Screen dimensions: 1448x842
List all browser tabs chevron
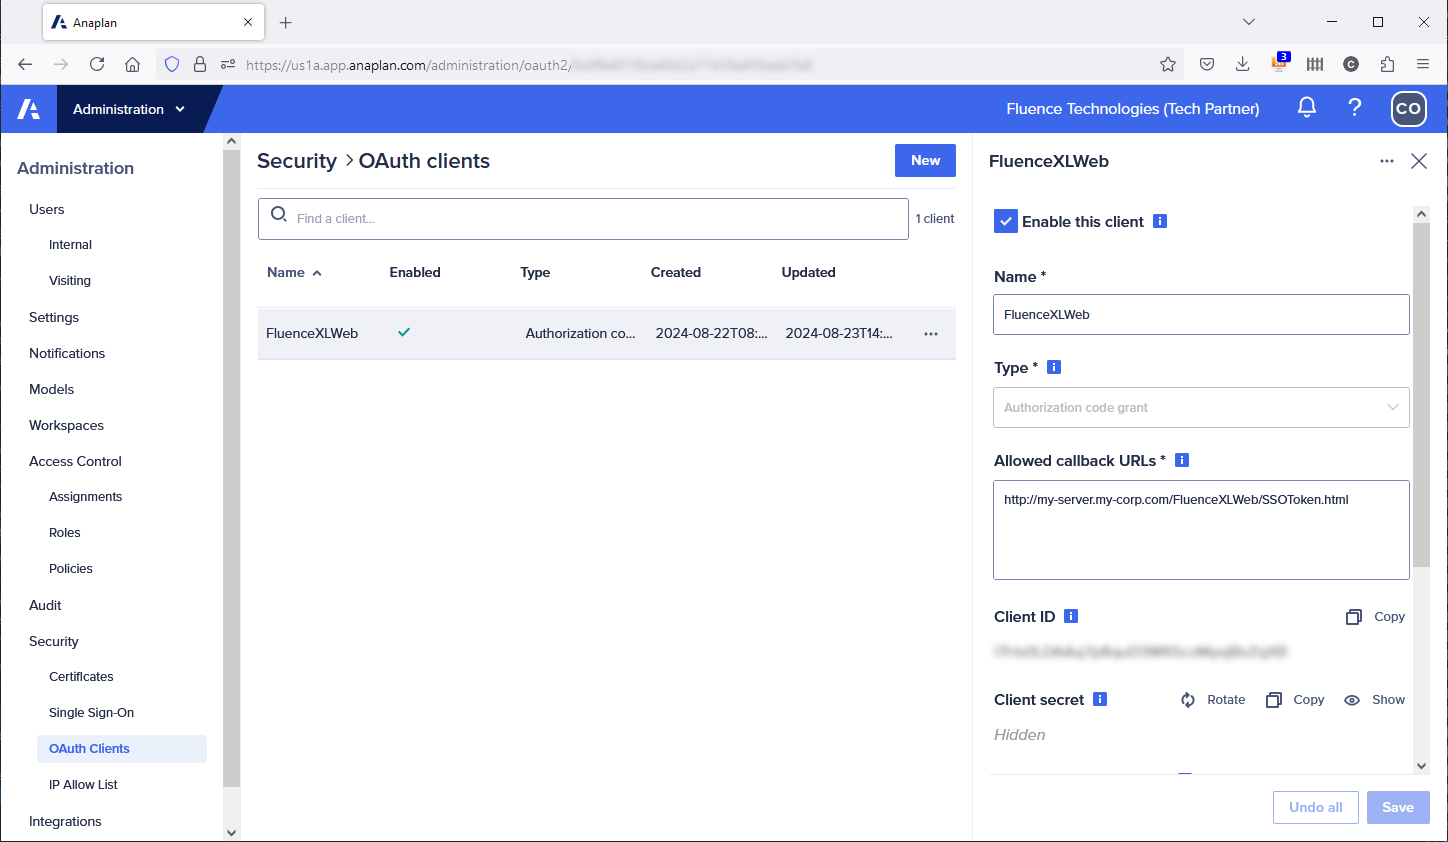(1249, 22)
